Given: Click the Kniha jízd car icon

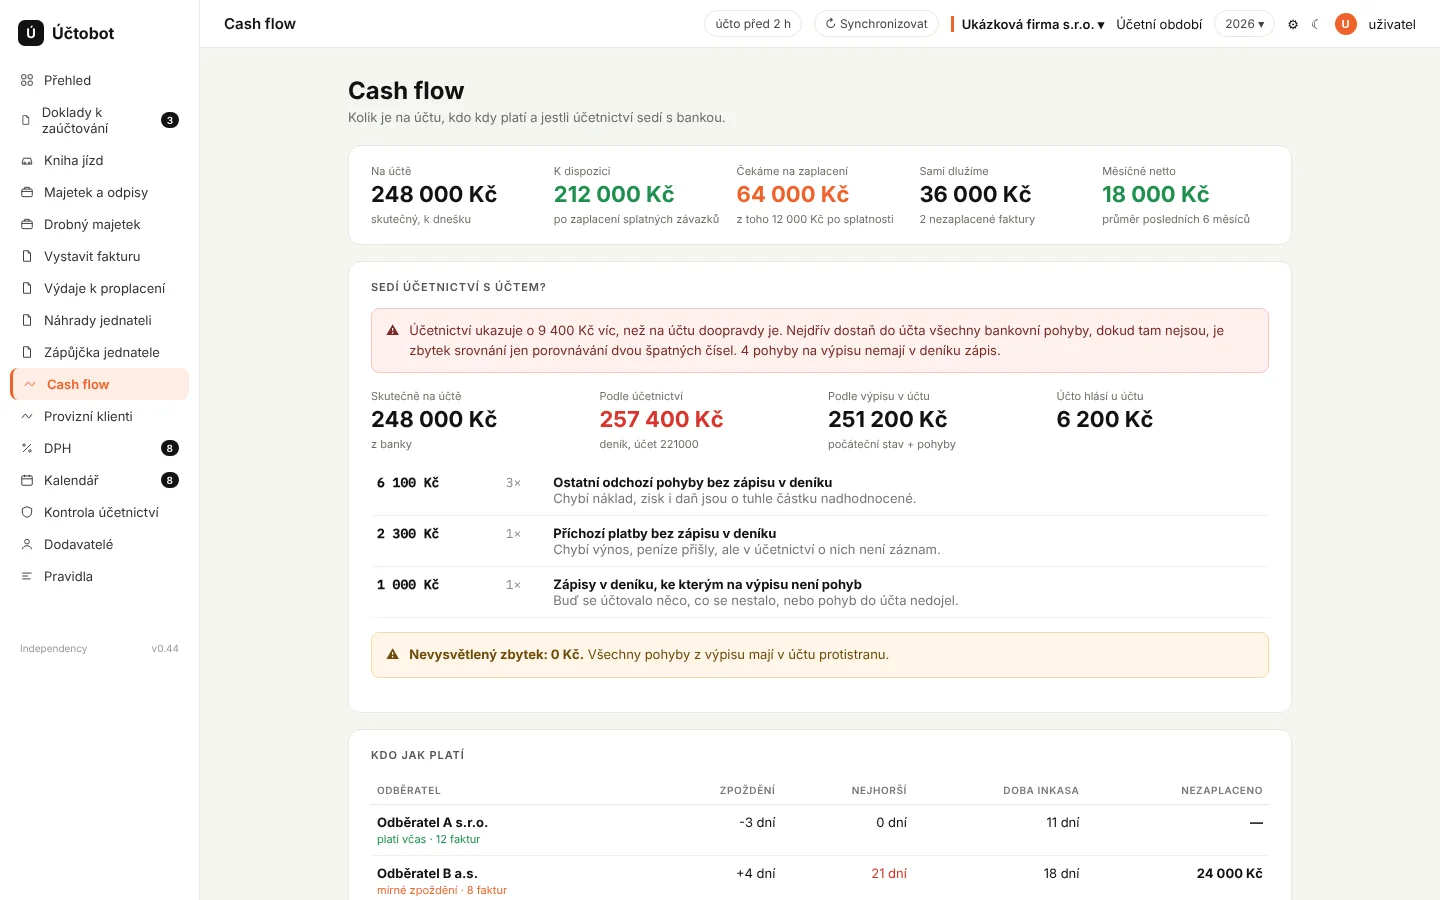Looking at the screenshot, I should (x=27, y=160).
